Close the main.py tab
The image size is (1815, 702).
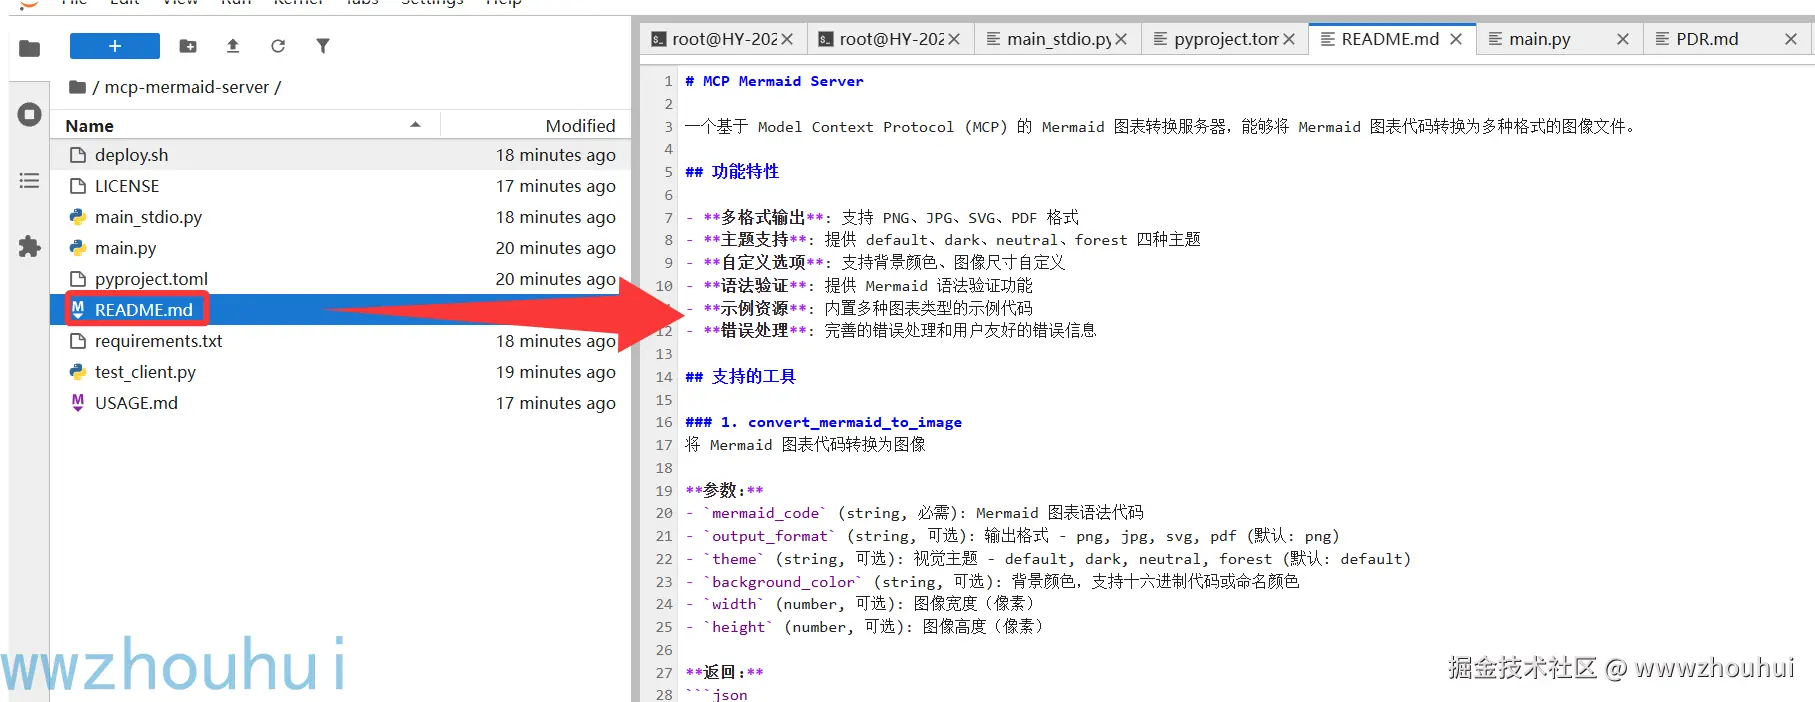tap(1623, 39)
